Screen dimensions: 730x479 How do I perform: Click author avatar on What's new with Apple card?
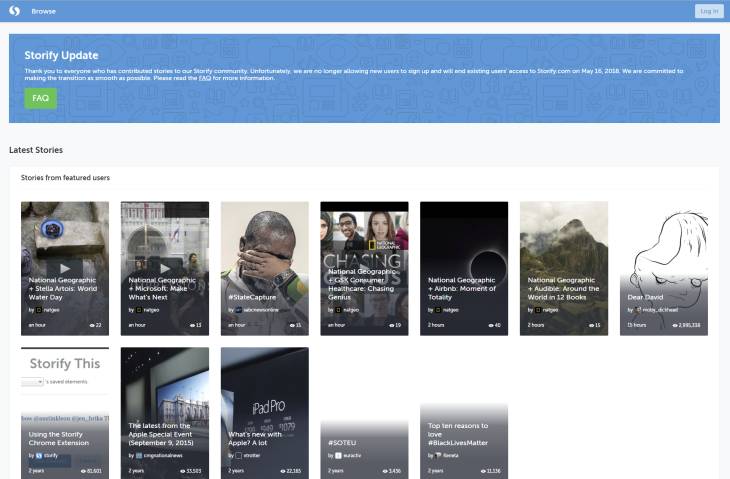[x=239, y=456]
